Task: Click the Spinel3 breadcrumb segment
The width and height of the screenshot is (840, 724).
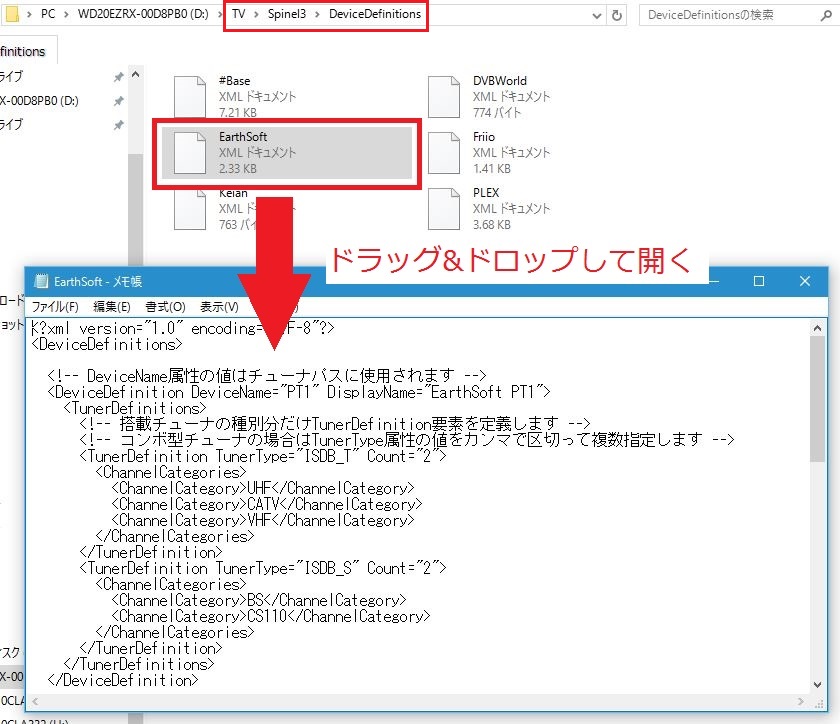Action: pyautogui.click(x=287, y=14)
